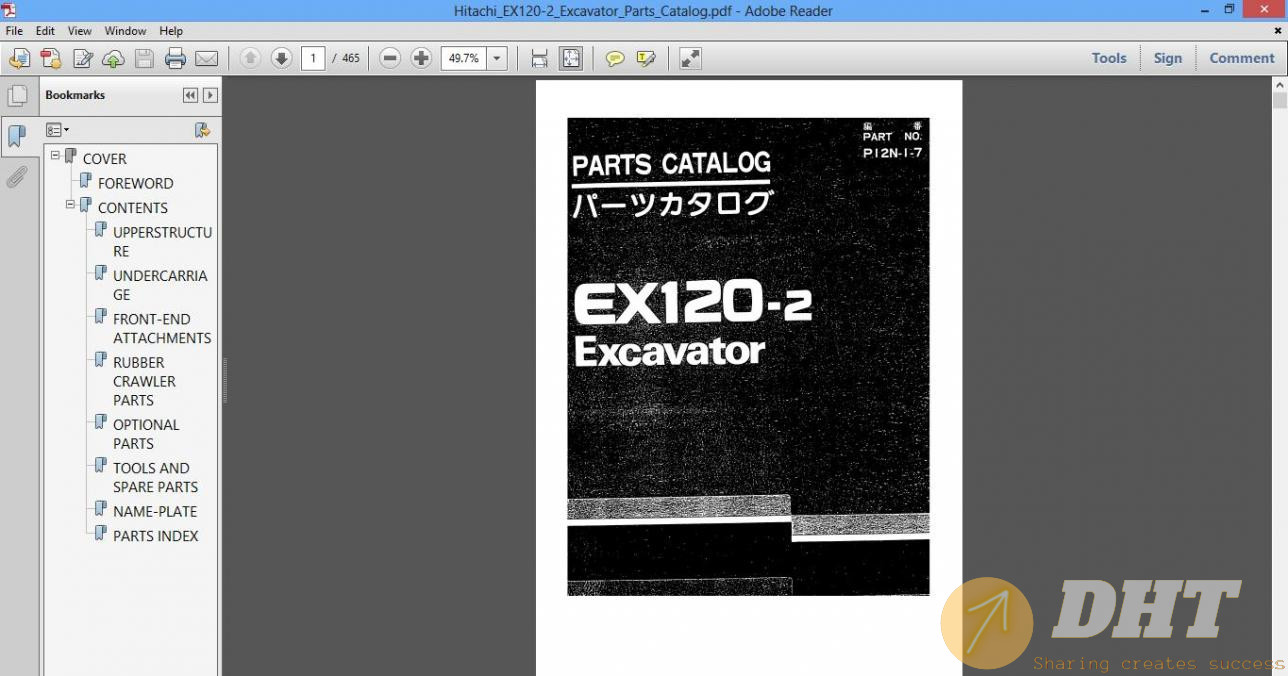Screen dimensions: 1288x676
Task: Open the UPPERSTRUCTURE bookmark
Action: [162, 242]
